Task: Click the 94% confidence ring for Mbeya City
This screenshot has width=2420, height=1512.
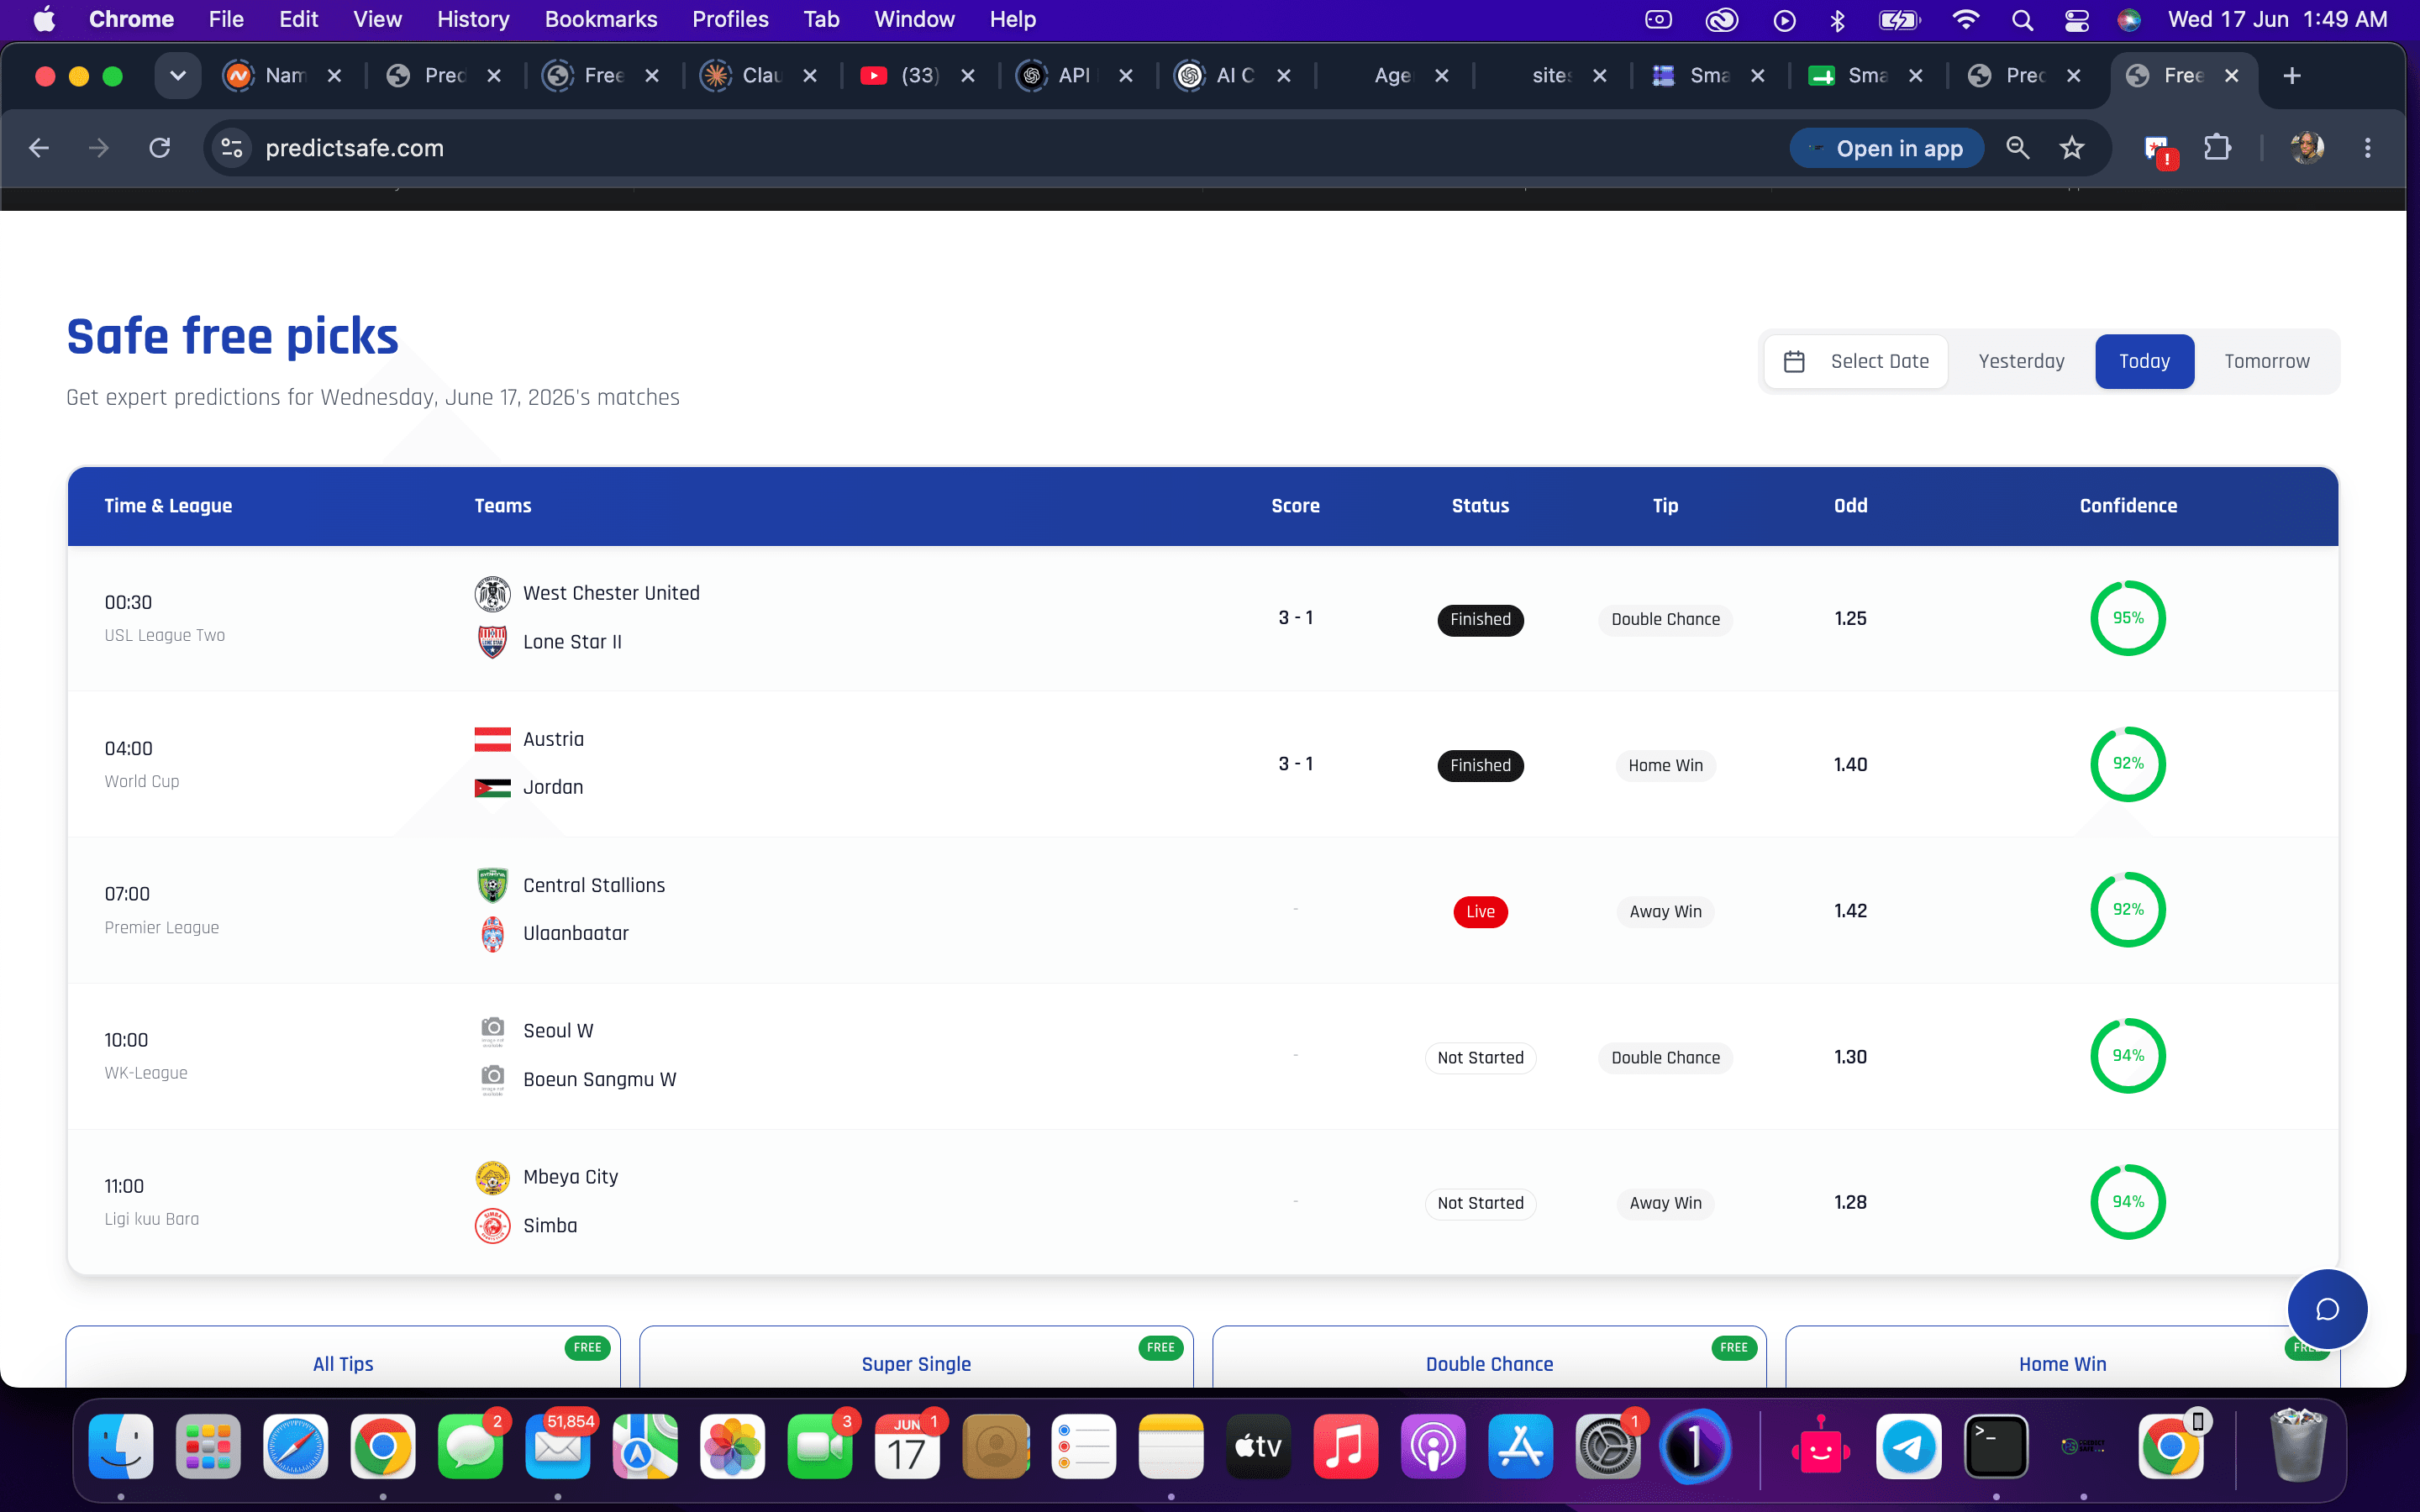Action: coord(2128,1202)
